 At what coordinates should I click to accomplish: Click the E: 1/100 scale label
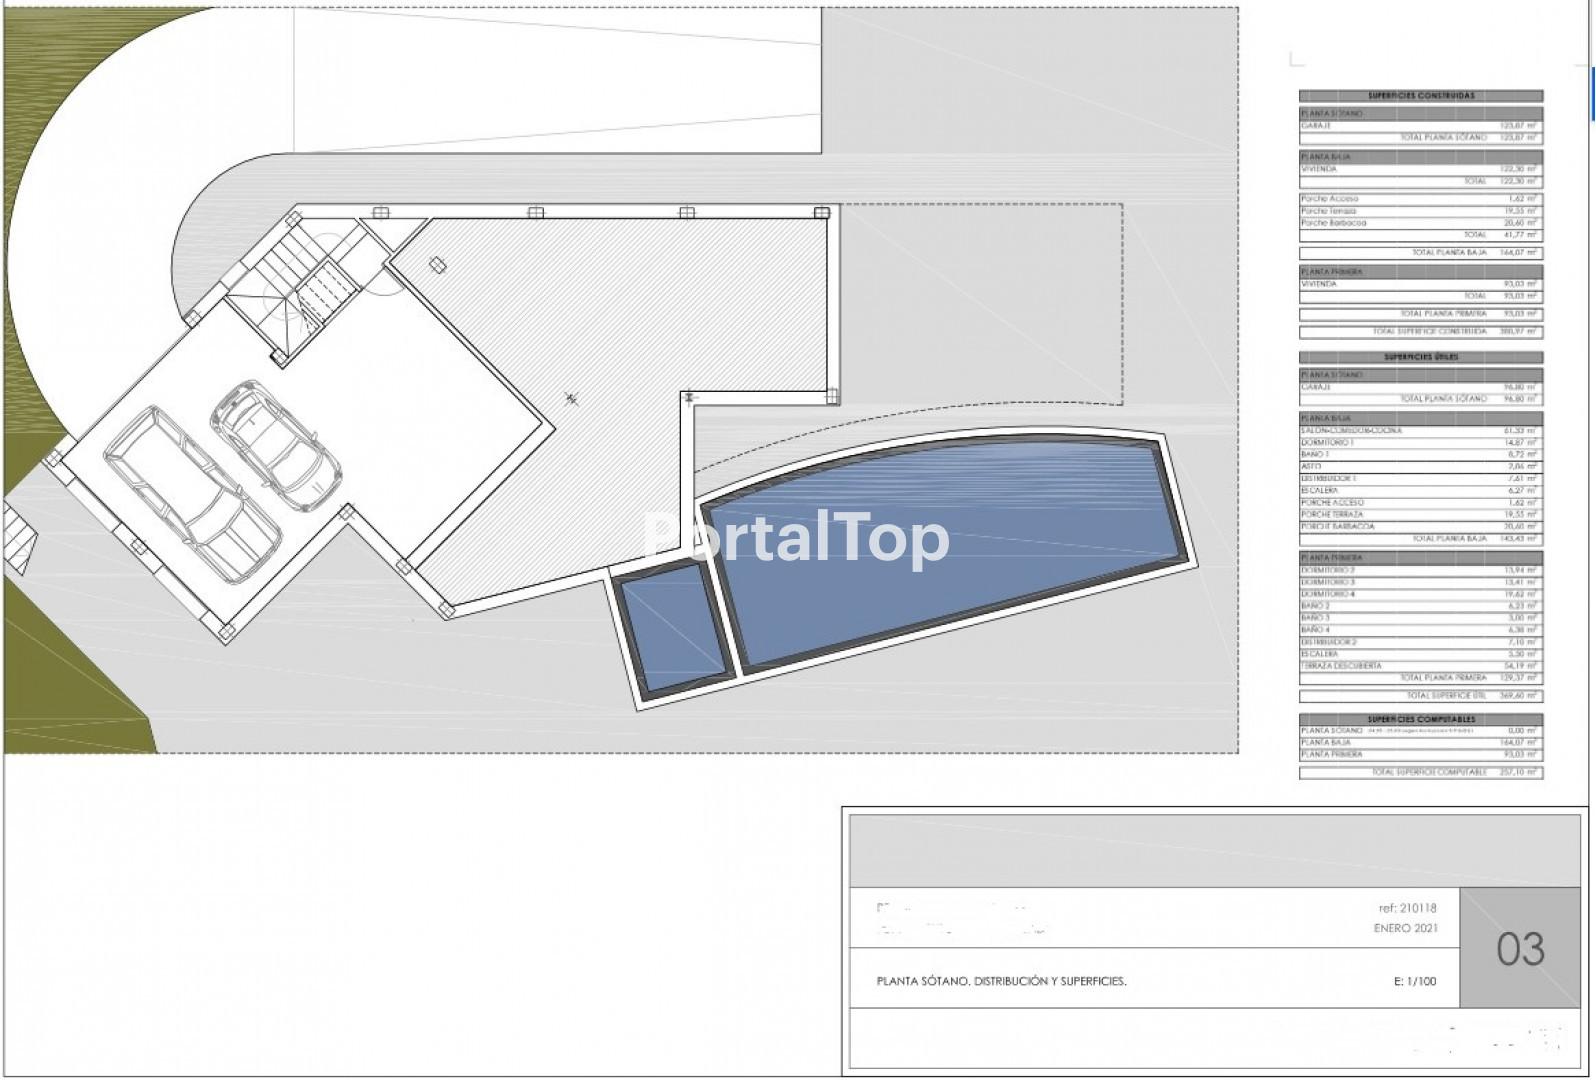click(1414, 981)
